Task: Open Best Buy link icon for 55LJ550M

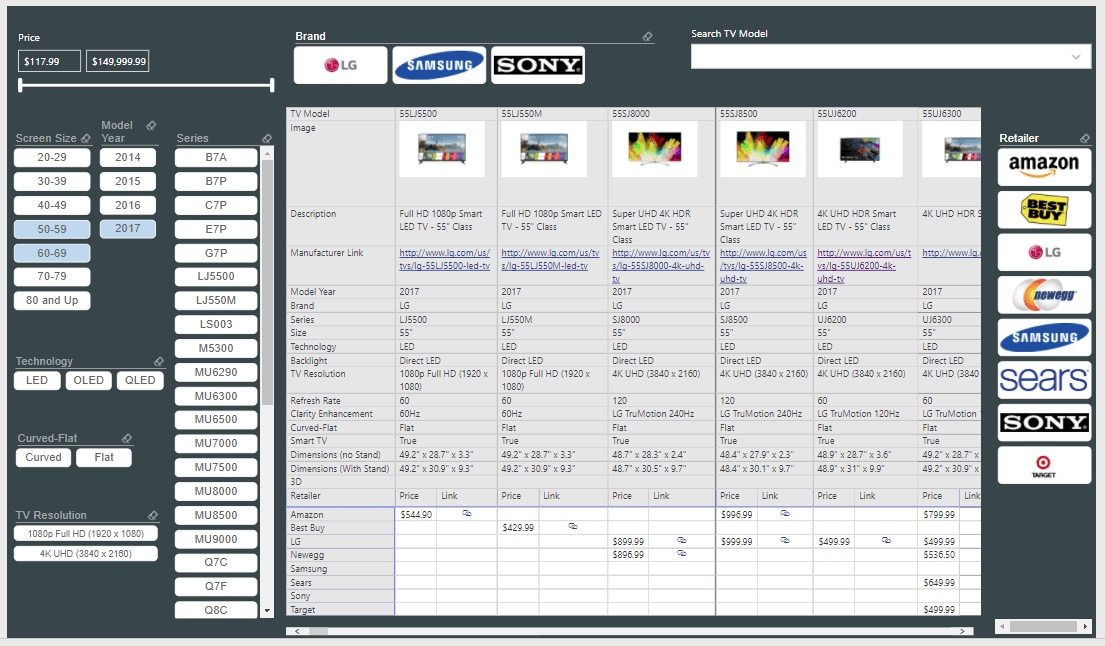Action: point(573,526)
